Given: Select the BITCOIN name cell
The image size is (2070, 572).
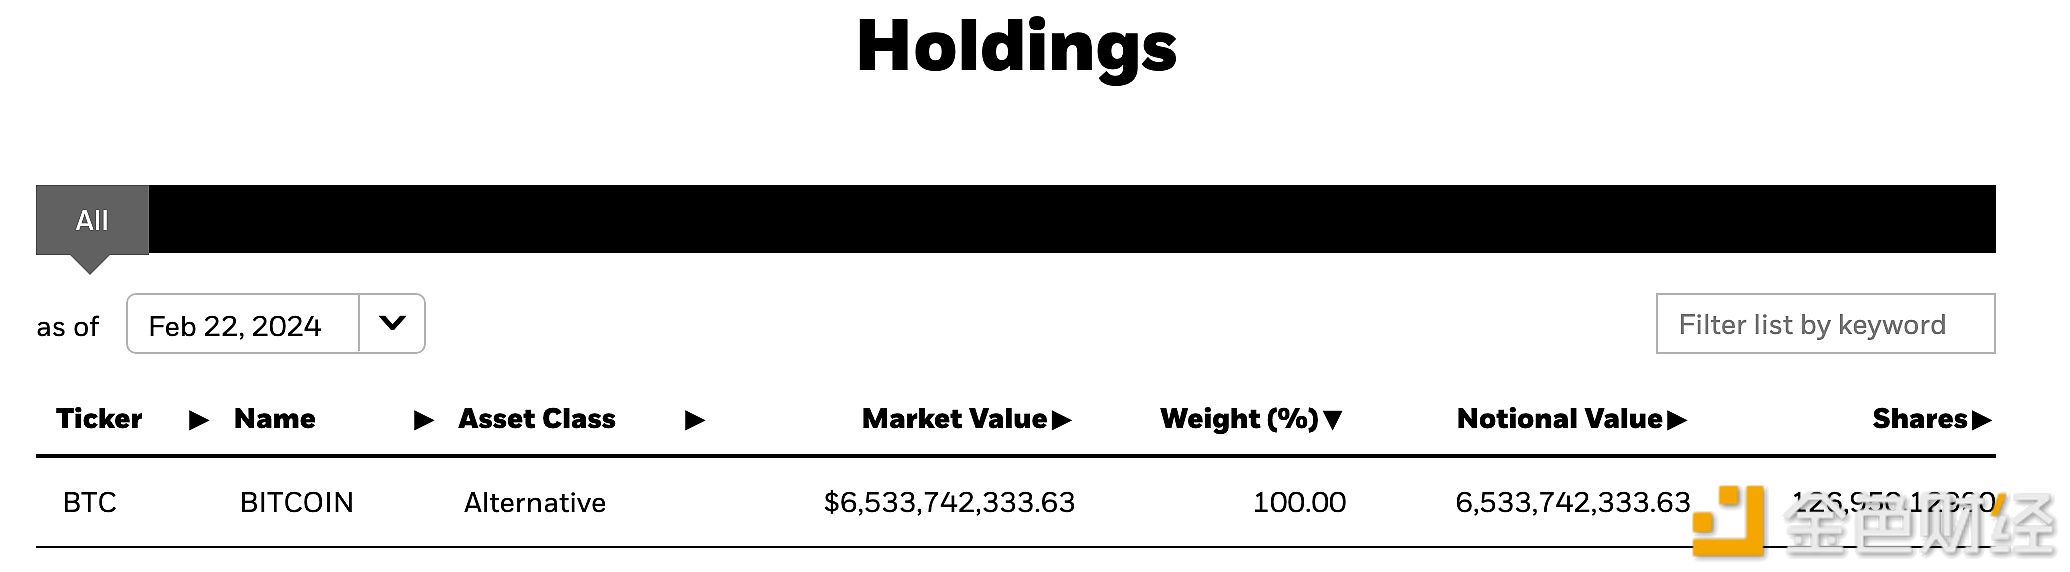Looking at the screenshot, I should [x=297, y=502].
